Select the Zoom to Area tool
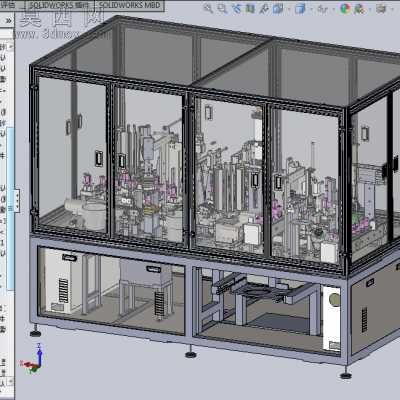400x400 pixels. coord(222,8)
